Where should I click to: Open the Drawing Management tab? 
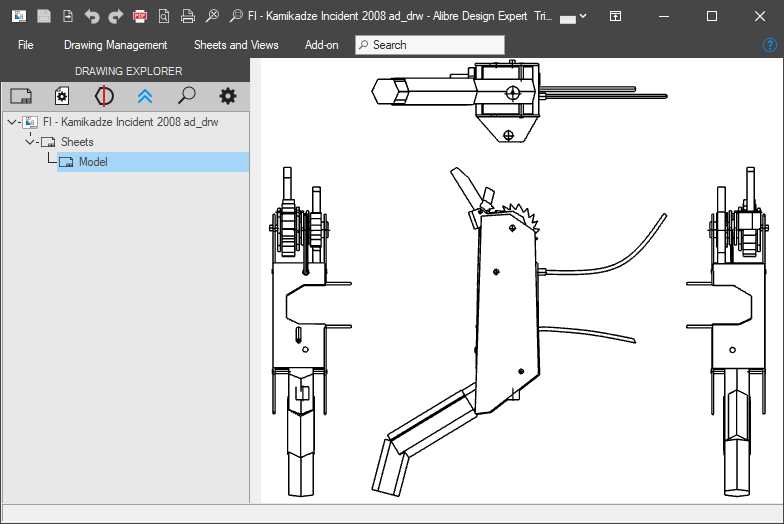tap(115, 45)
